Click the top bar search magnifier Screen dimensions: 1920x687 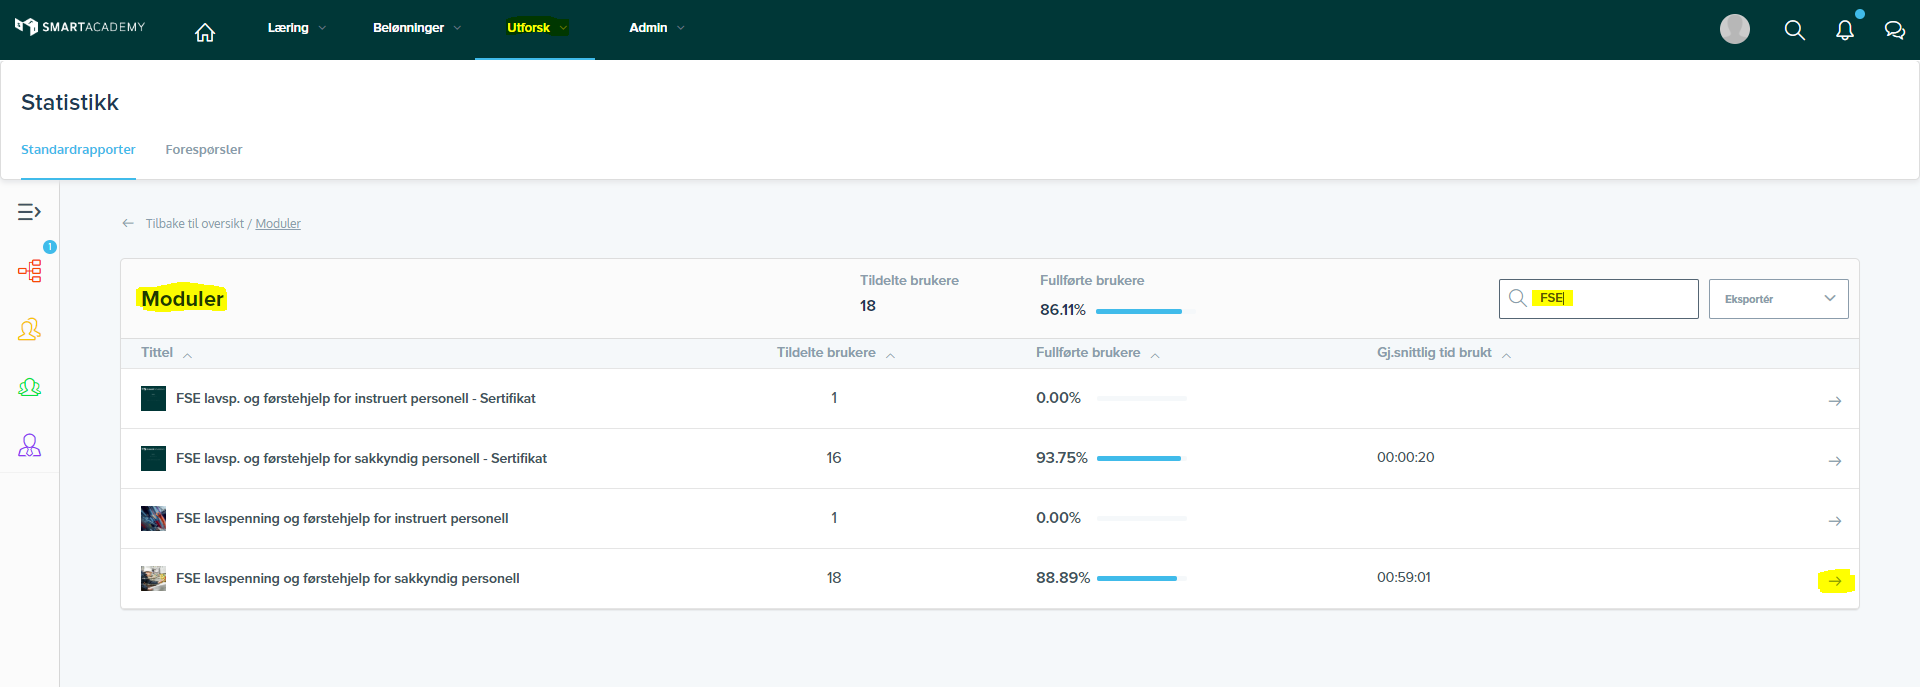pyautogui.click(x=1795, y=30)
